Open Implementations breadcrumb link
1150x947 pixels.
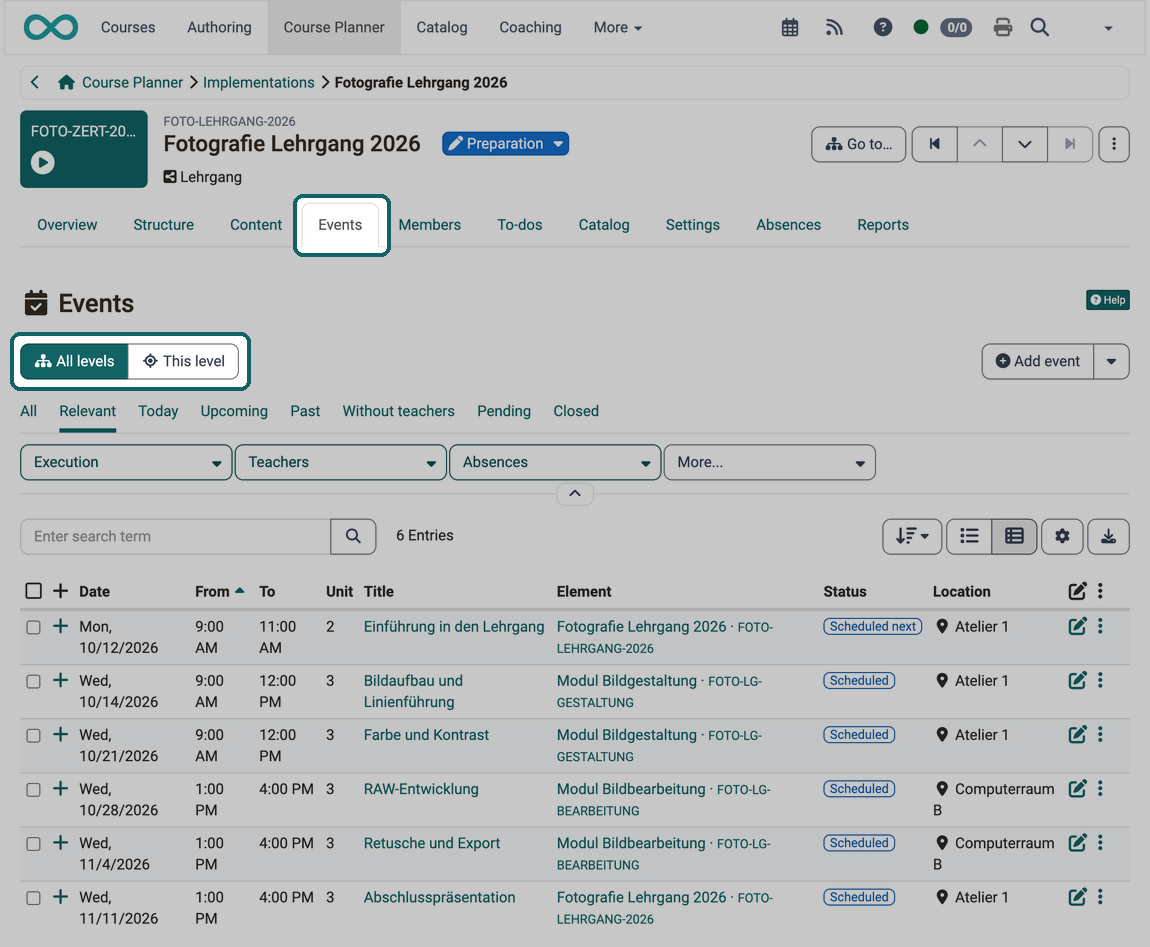(259, 82)
